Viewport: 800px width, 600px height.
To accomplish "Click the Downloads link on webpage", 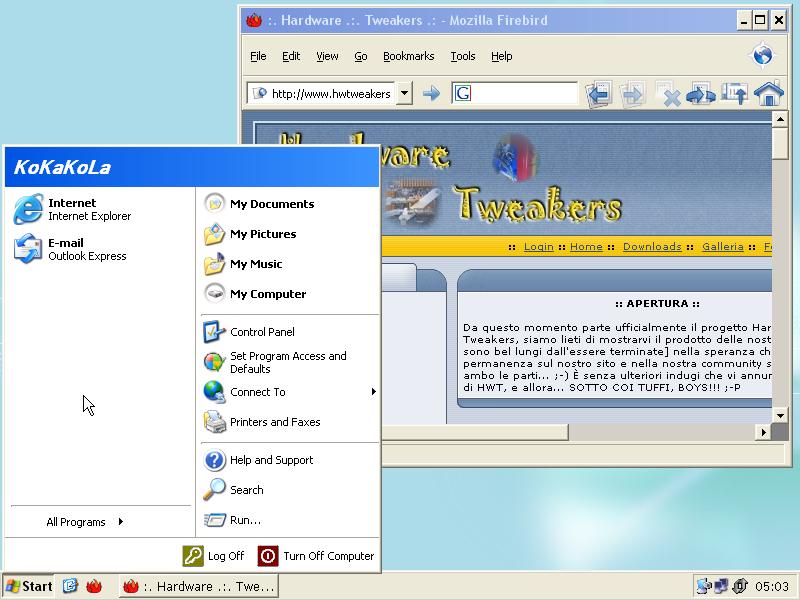I will pyautogui.click(x=652, y=247).
